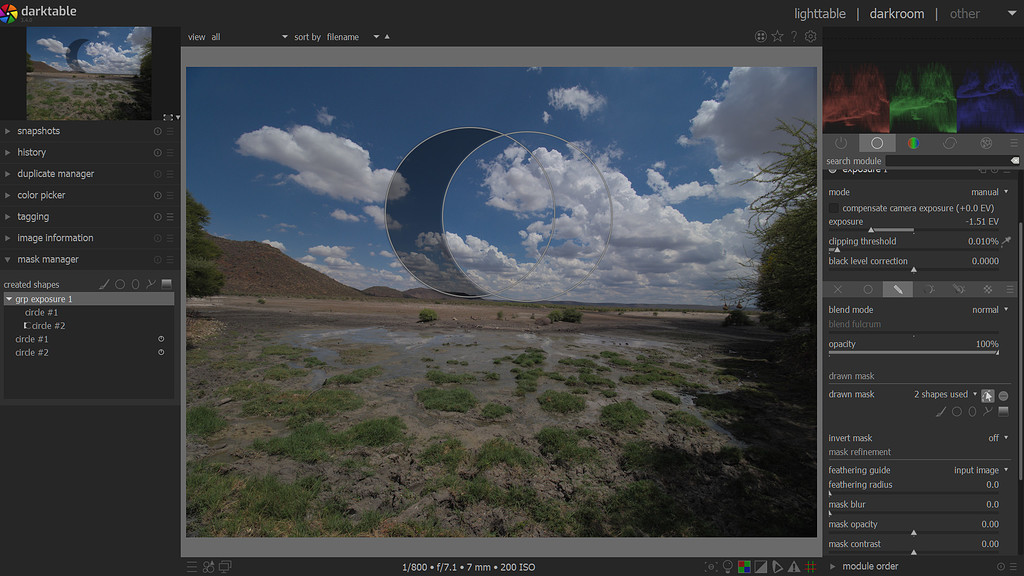
Task: Click the exposure slider
Action: (x=913, y=230)
